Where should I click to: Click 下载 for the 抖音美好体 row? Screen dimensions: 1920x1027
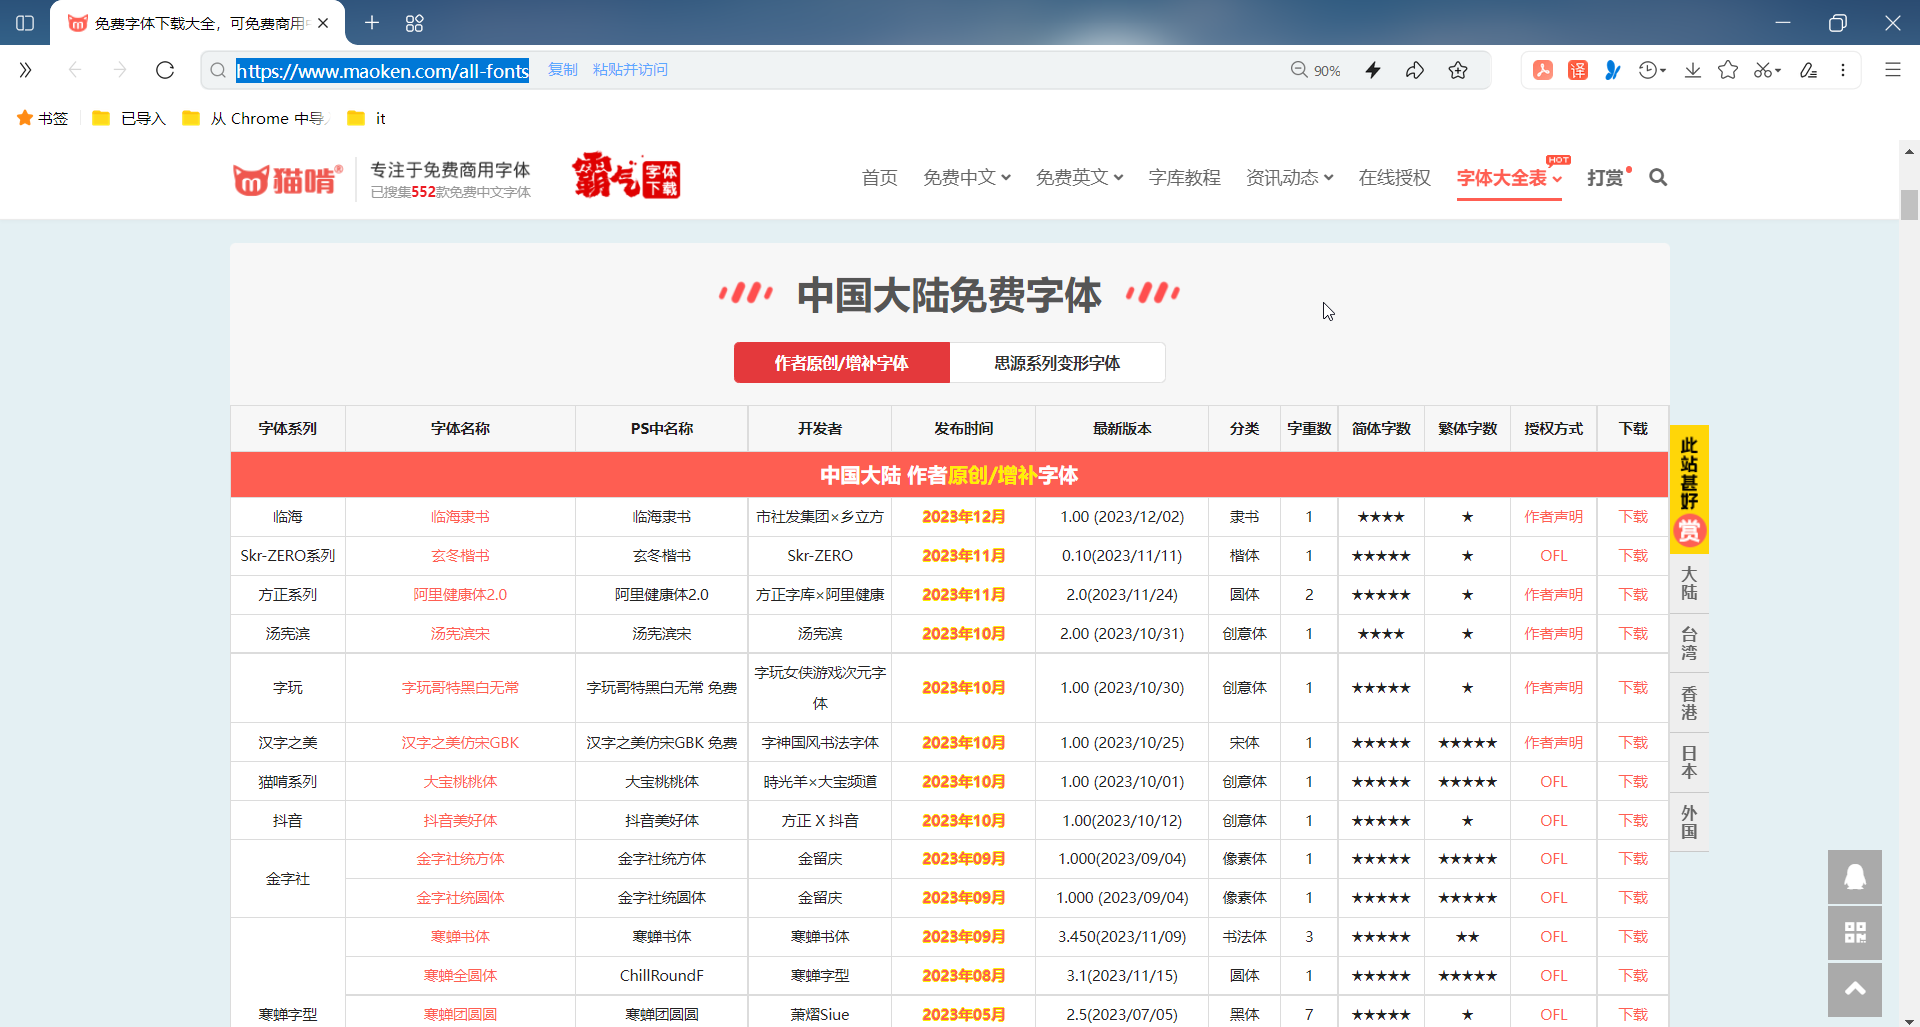(x=1633, y=821)
